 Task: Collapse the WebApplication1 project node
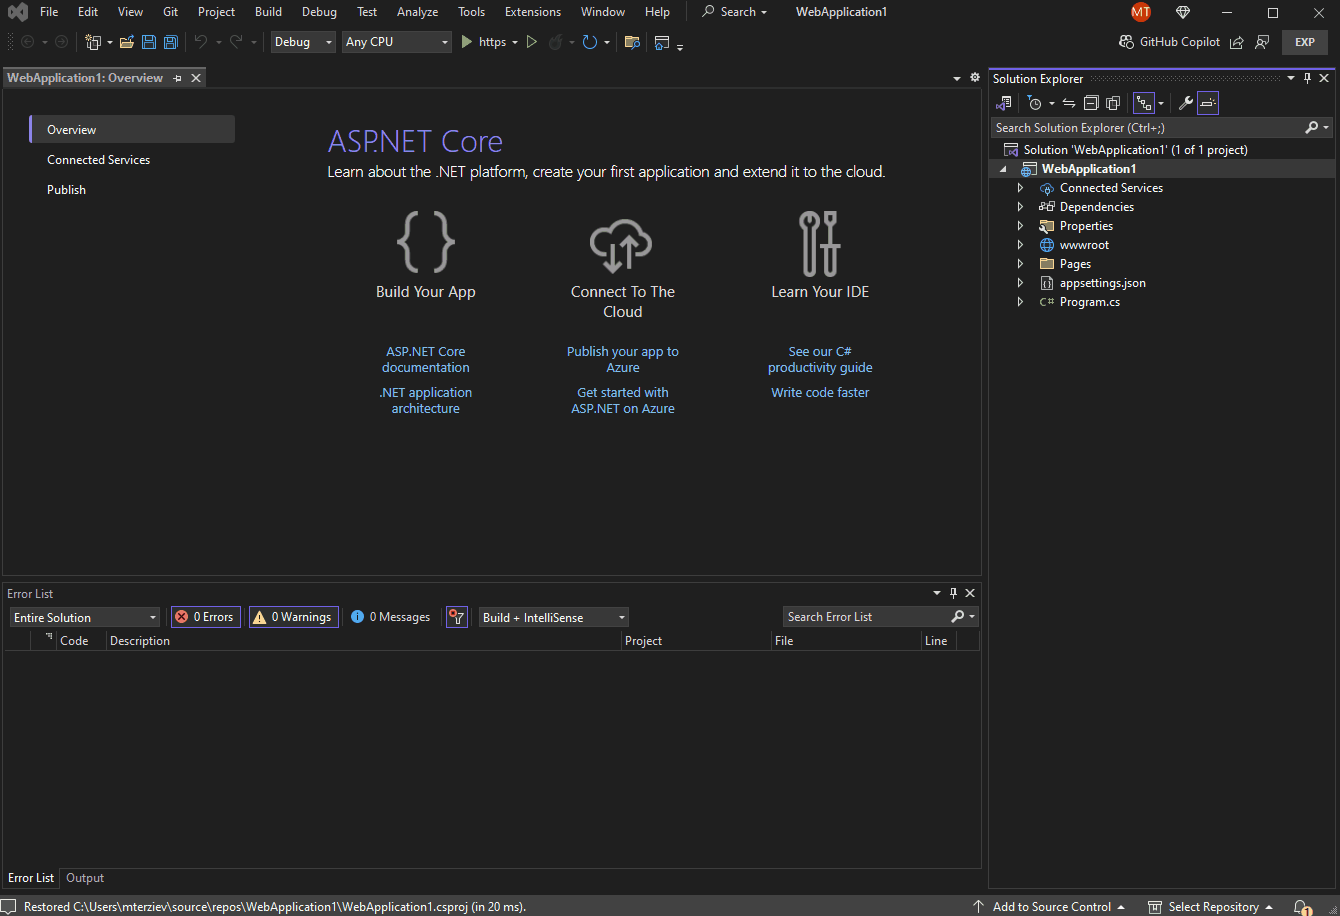click(1003, 169)
